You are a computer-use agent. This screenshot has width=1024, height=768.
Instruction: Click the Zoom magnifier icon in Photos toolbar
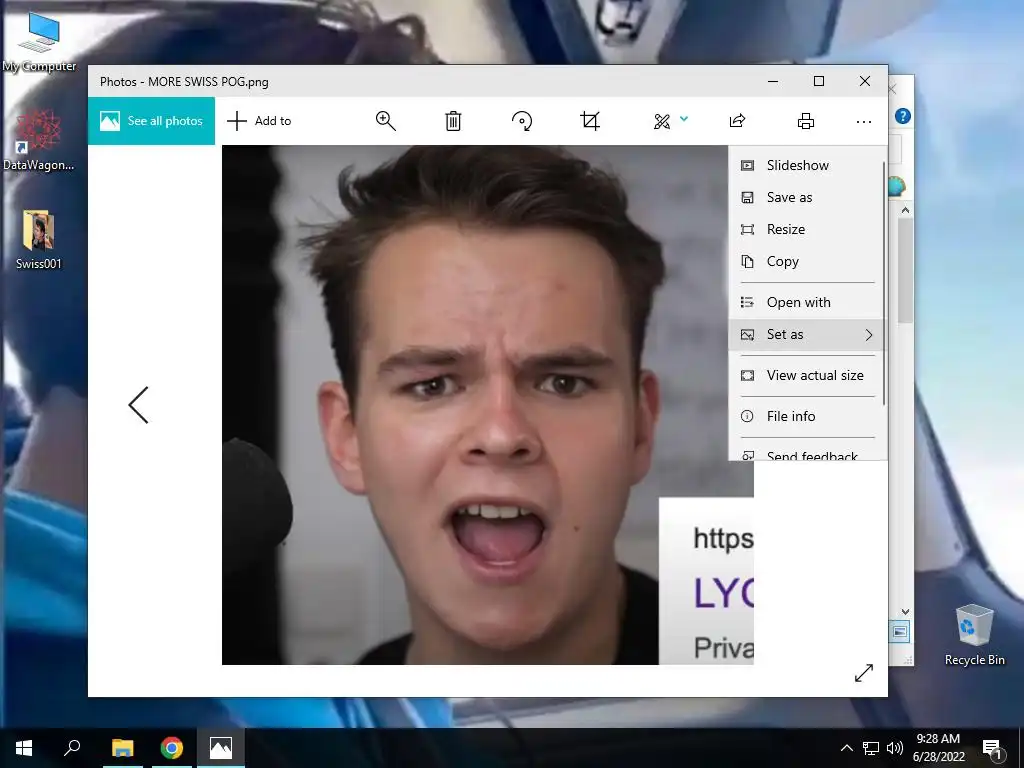tap(385, 121)
